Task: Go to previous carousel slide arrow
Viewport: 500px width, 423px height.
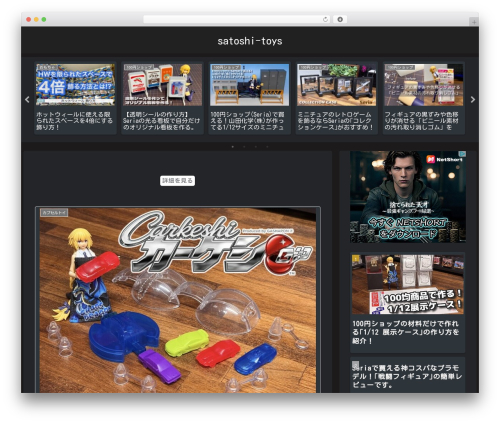Action: pyautogui.click(x=27, y=99)
